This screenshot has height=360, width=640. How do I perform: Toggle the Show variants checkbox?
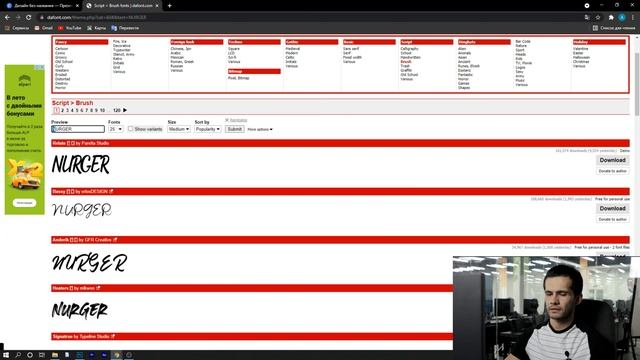130,129
